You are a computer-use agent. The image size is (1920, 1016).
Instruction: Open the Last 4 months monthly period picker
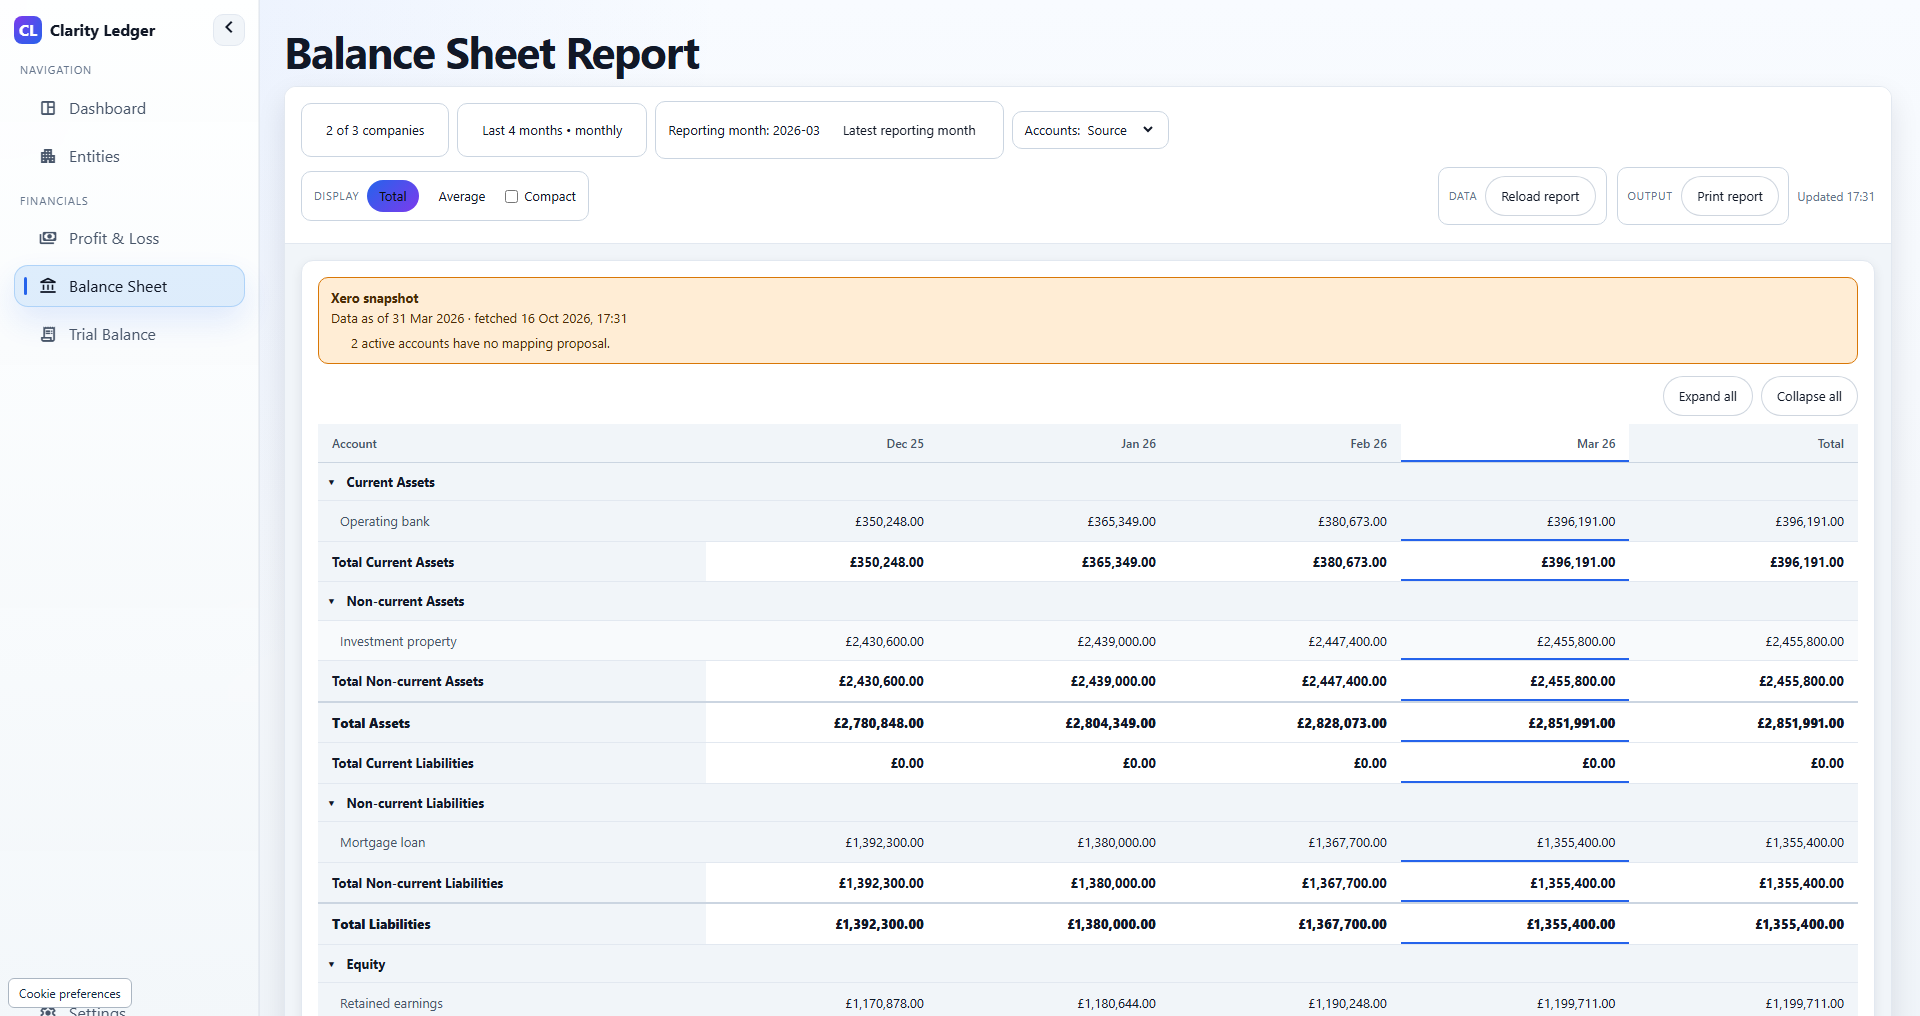(552, 130)
